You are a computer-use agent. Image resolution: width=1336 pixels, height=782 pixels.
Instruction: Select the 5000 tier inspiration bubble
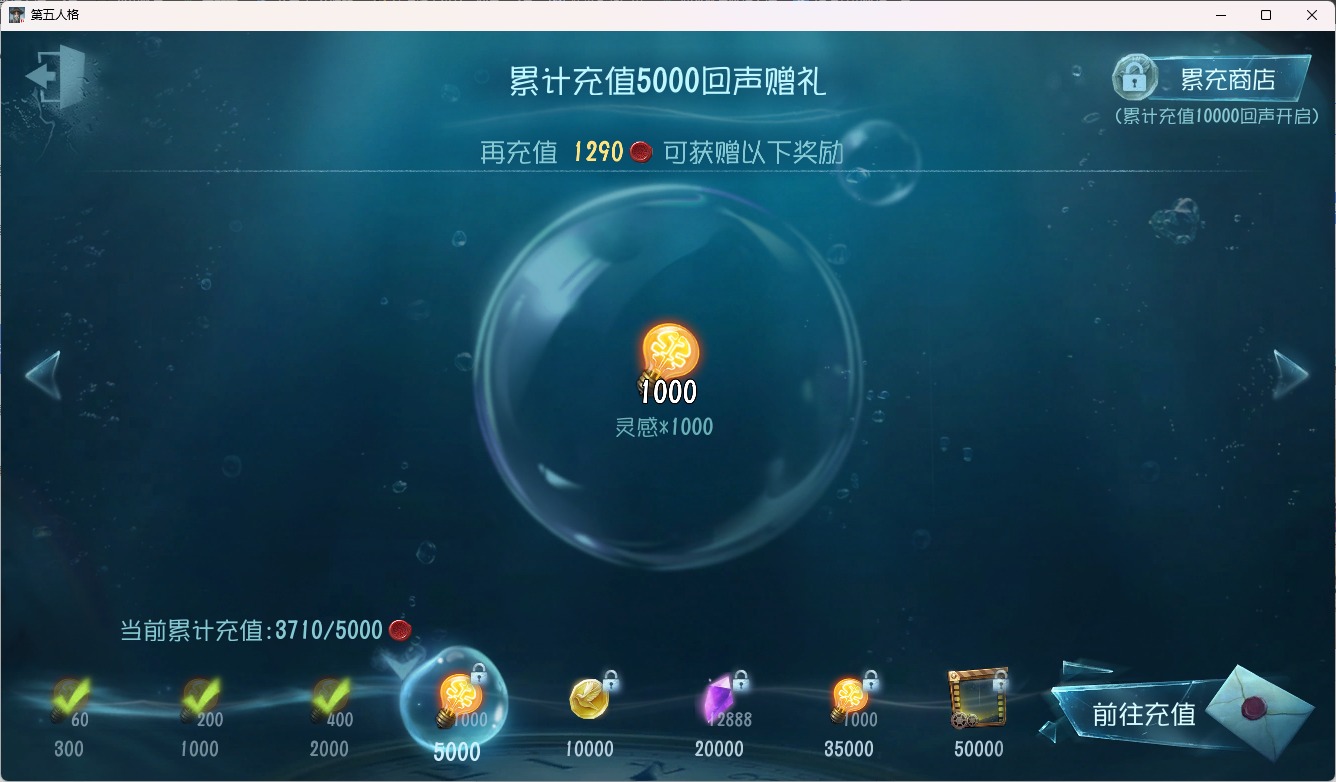pyautogui.click(x=456, y=699)
